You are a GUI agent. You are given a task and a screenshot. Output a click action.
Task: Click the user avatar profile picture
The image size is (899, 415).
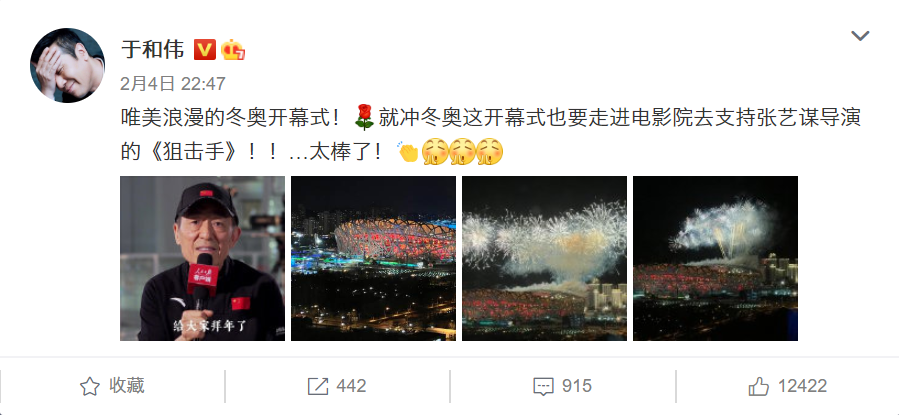coord(67,65)
